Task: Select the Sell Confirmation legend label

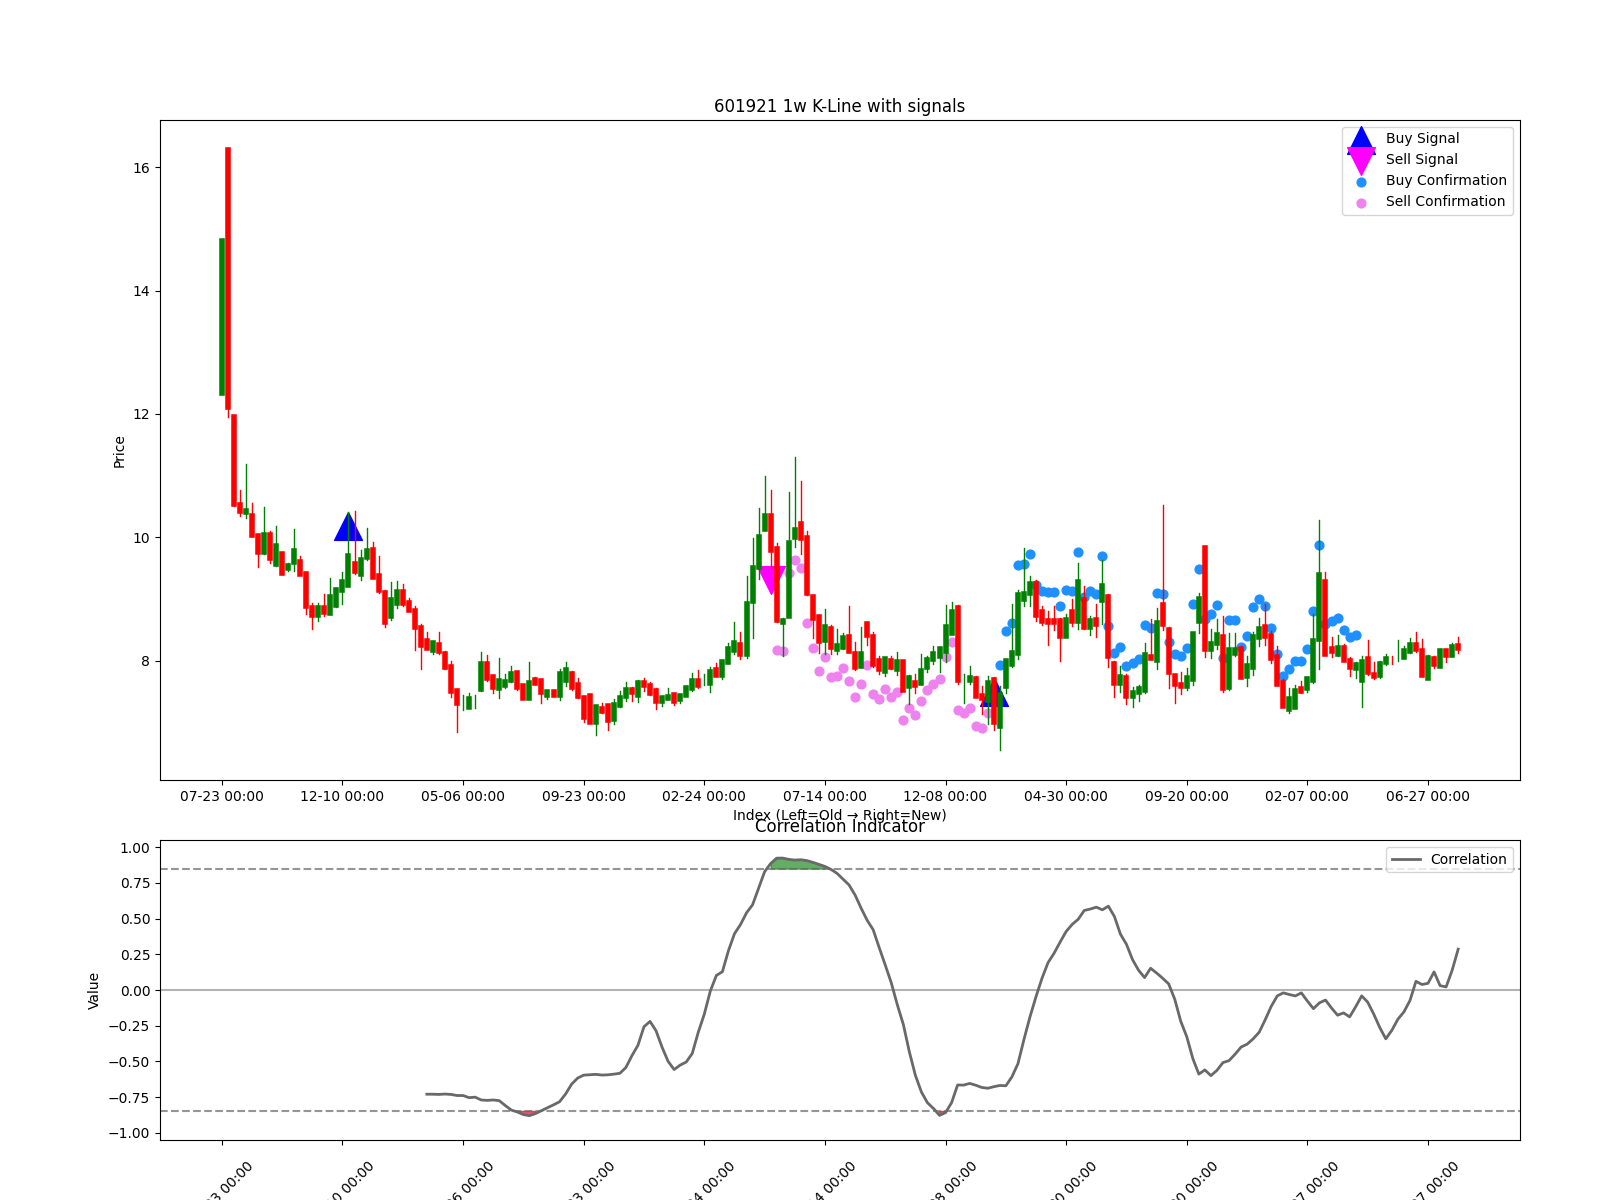Action: [x=1445, y=202]
